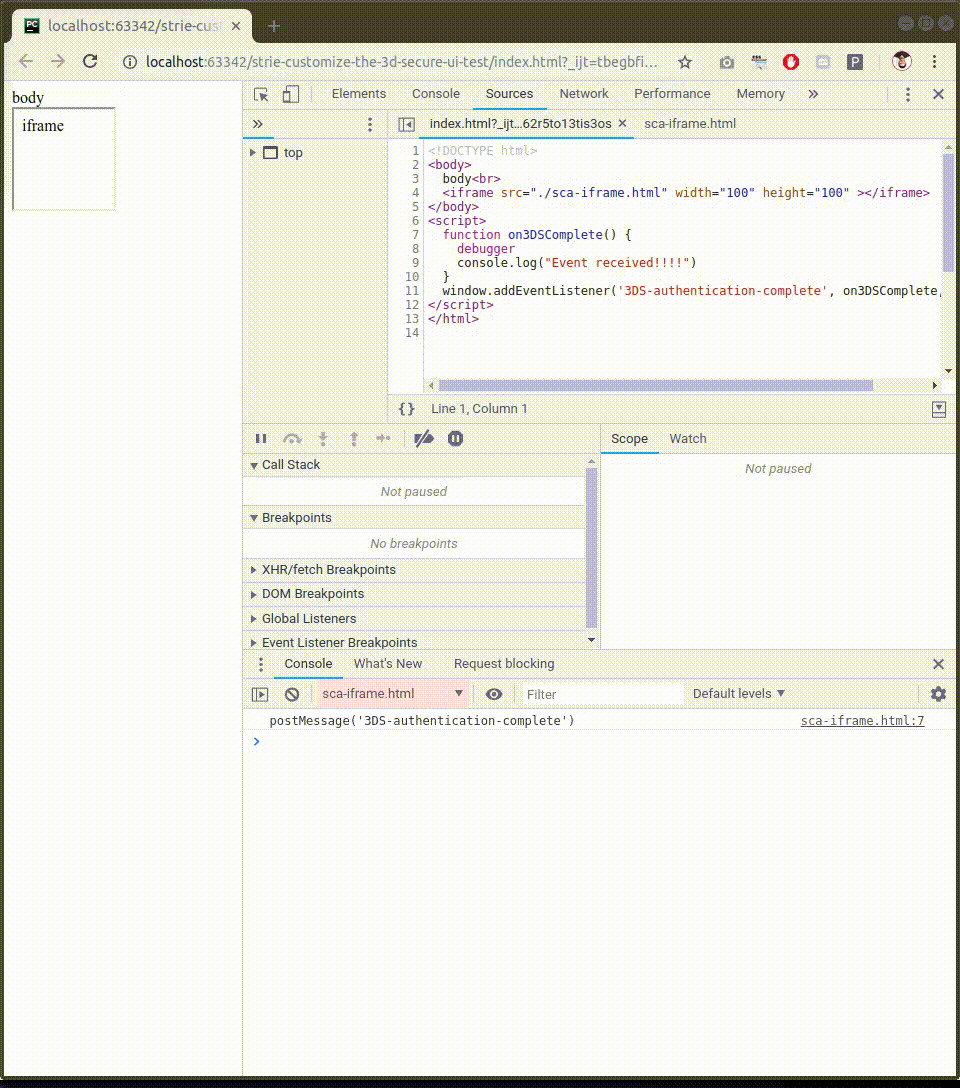
Task: Click the debugger pane vertical scrollbar
Action: 591,547
